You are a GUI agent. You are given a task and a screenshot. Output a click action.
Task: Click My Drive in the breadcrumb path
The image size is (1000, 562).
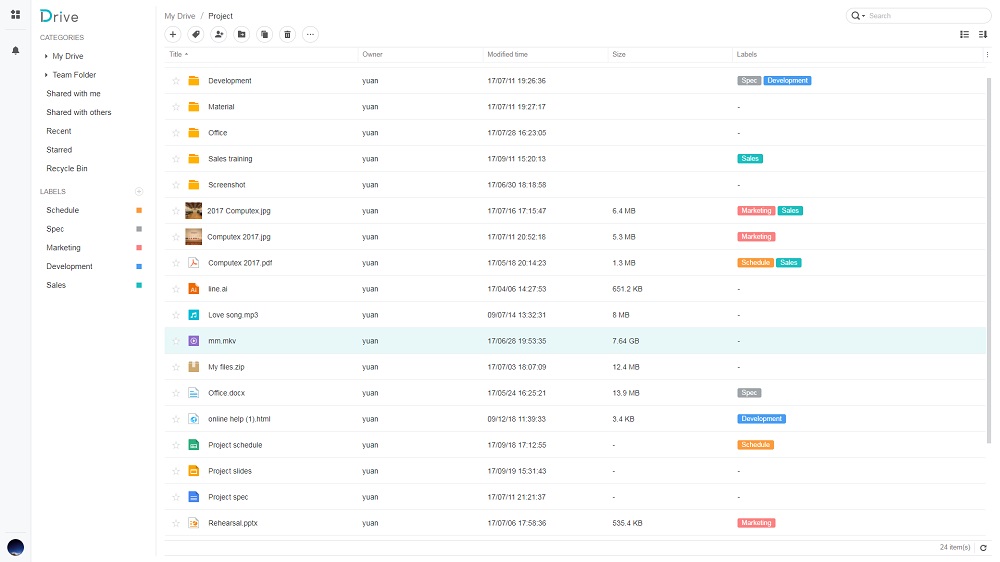[x=180, y=16]
